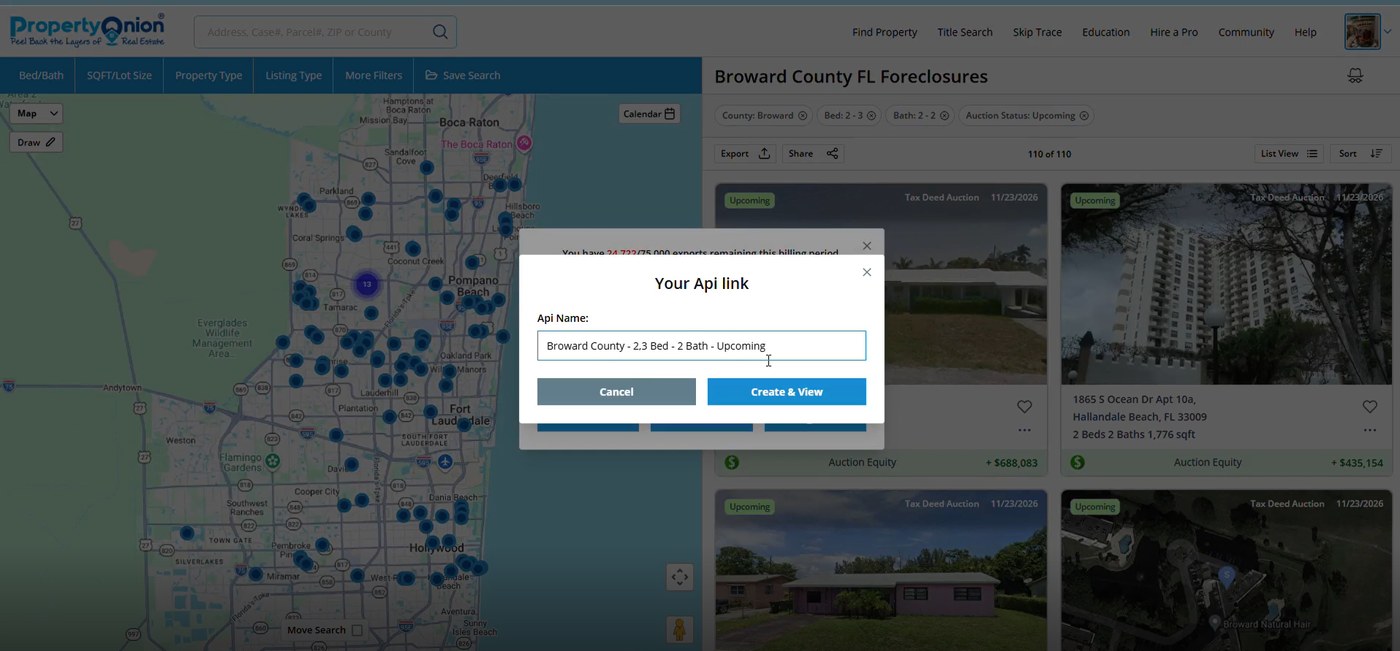The width and height of the screenshot is (1400, 651).
Task: Open more options for 1865 S Ocean listing
Action: click(x=1370, y=430)
